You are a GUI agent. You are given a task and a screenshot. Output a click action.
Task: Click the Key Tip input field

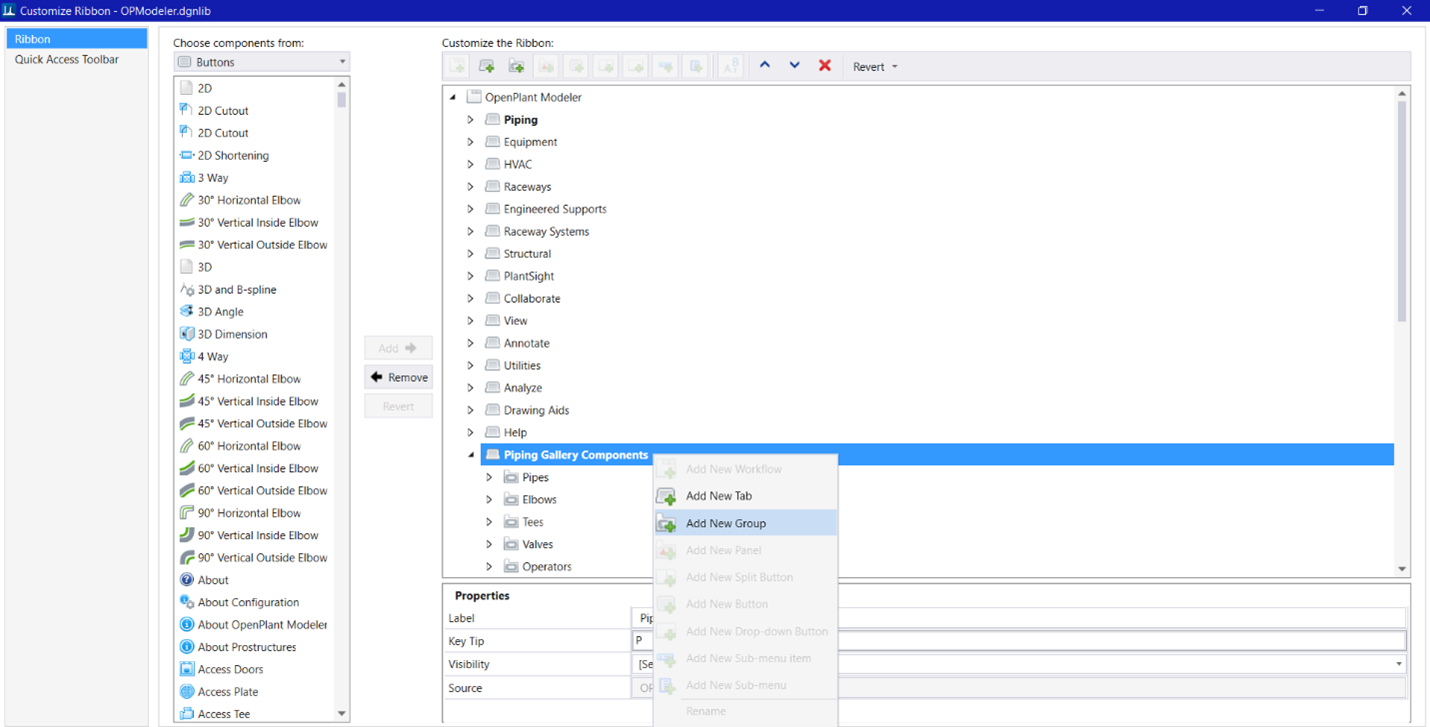1019,640
